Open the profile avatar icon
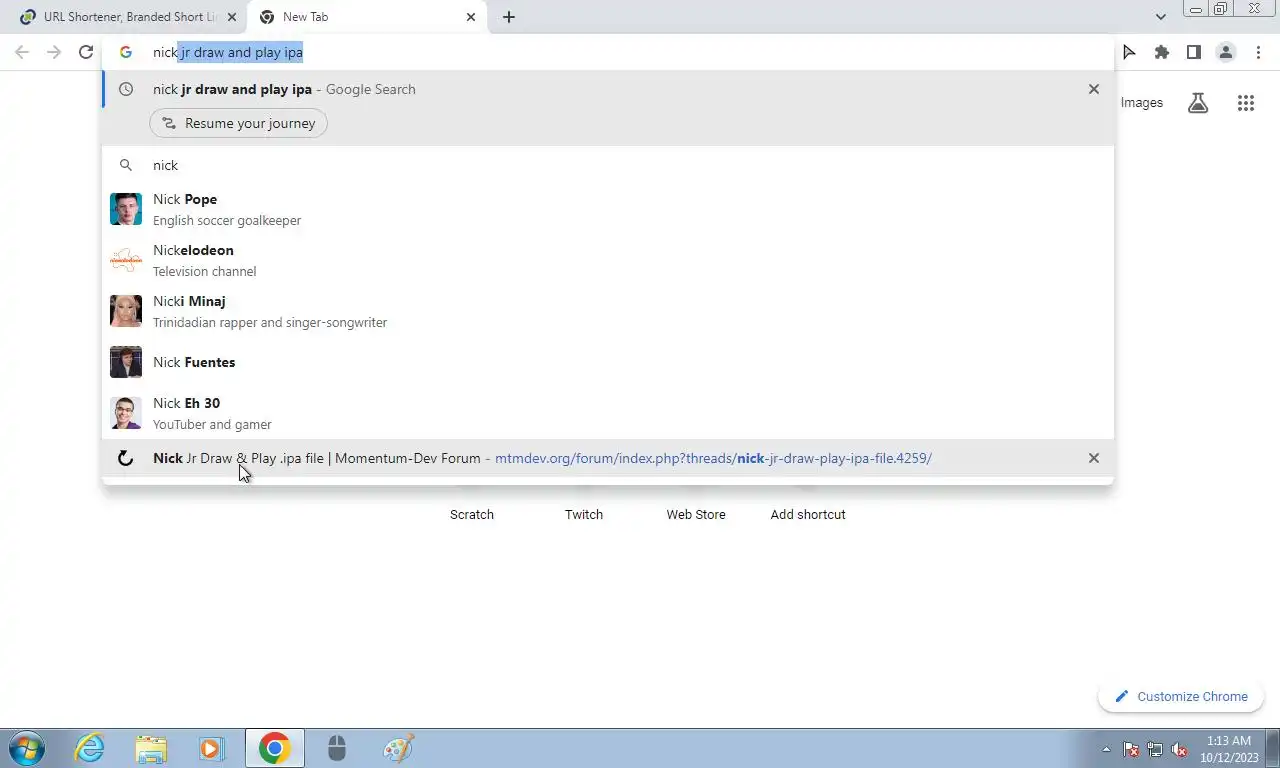Viewport: 1280px width, 768px height. point(1225,52)
